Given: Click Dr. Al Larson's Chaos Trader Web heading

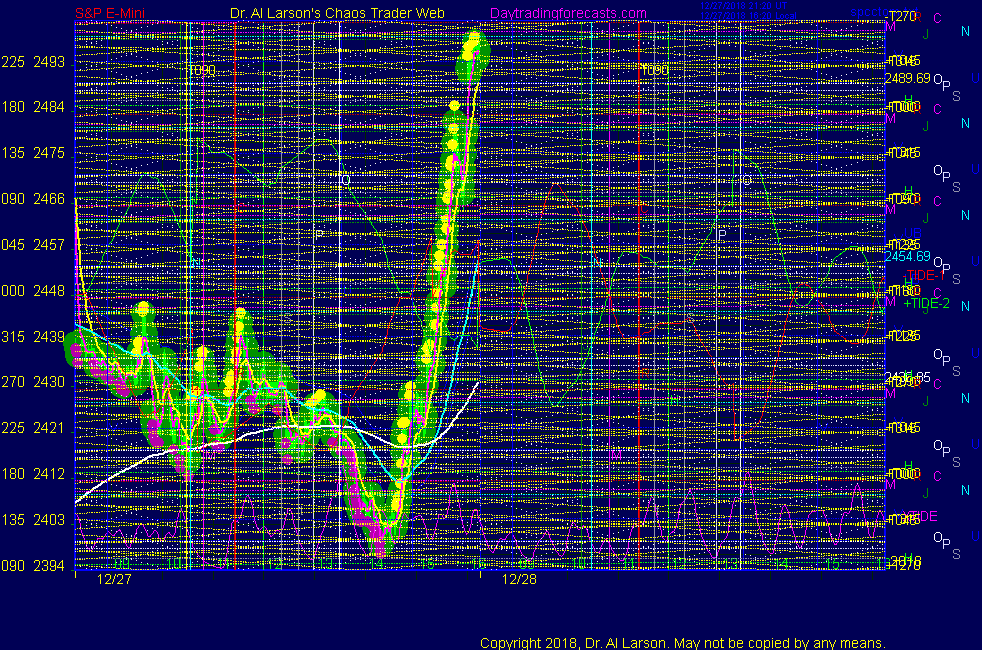Looking at the screenshot, I should tap(337, 13).
